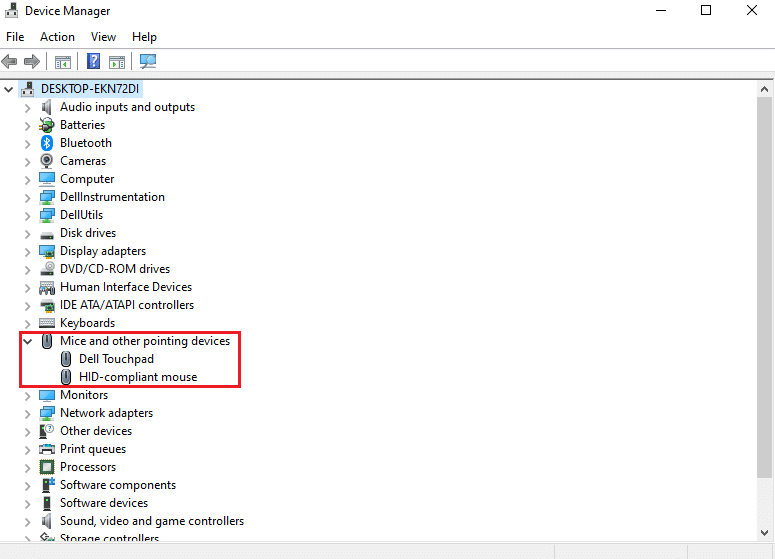Image resolution: width=775 pixels, height=559 pixels.
Task: Expand the Monitors node
Action: (x=28, y=396)
